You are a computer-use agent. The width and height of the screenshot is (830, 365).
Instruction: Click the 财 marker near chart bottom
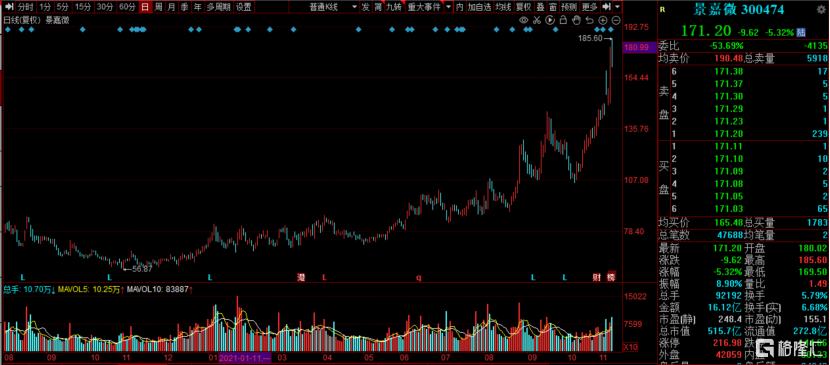597,277
